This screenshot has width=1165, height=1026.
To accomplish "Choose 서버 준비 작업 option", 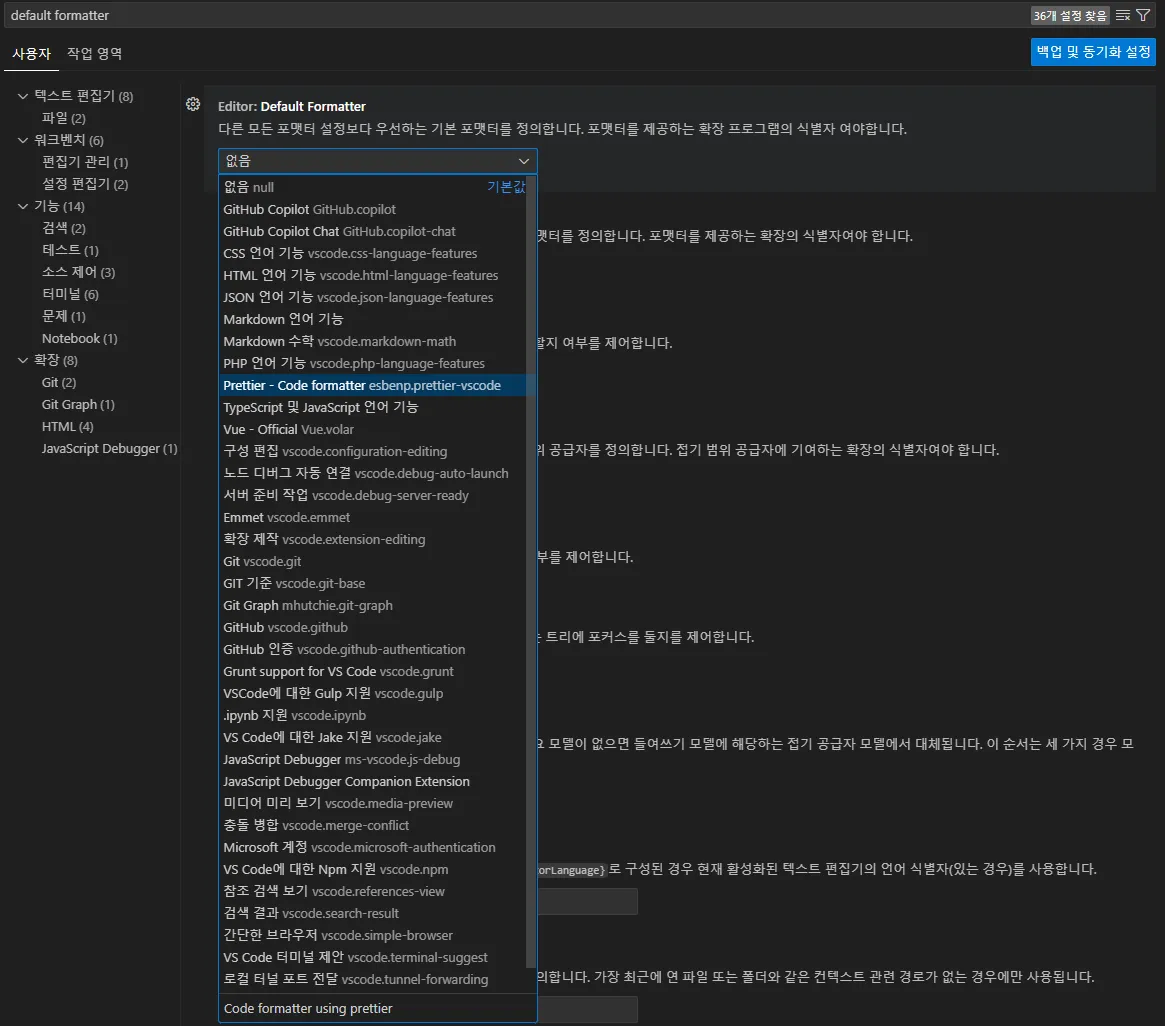I will tap(373, 495).
